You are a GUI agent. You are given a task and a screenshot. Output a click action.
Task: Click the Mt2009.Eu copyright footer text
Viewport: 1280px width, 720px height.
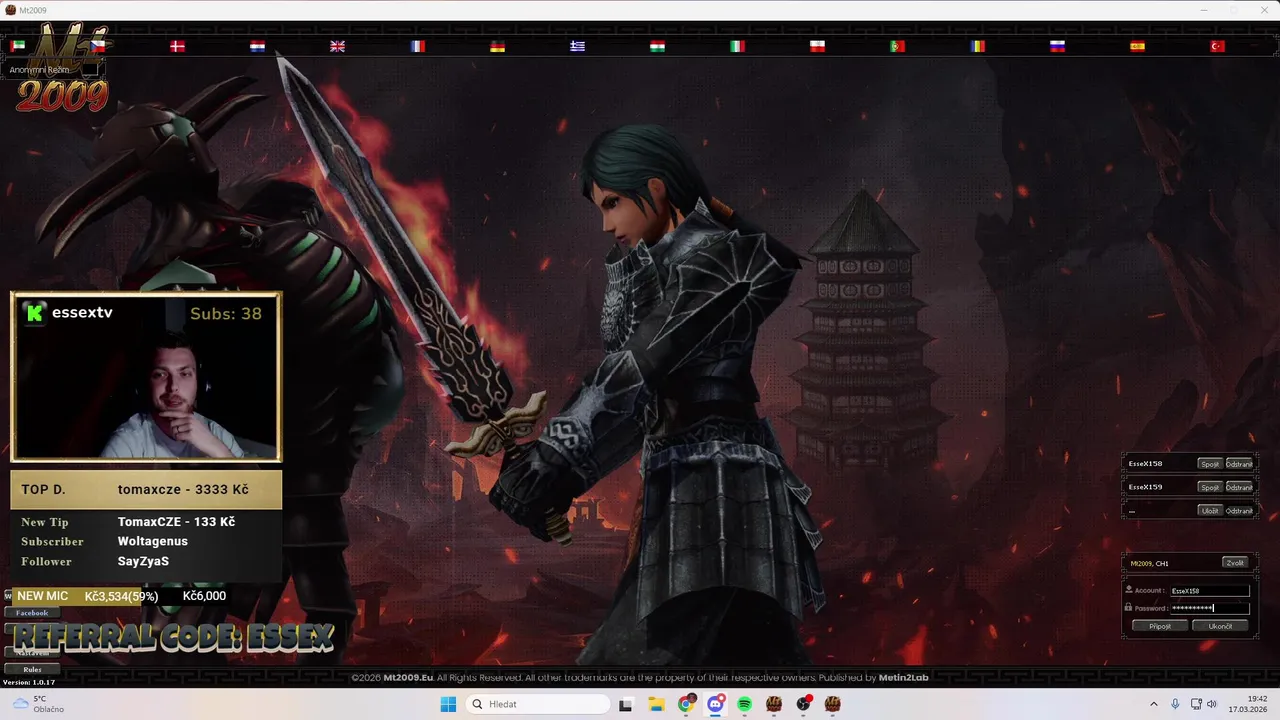tap(640, 678)
